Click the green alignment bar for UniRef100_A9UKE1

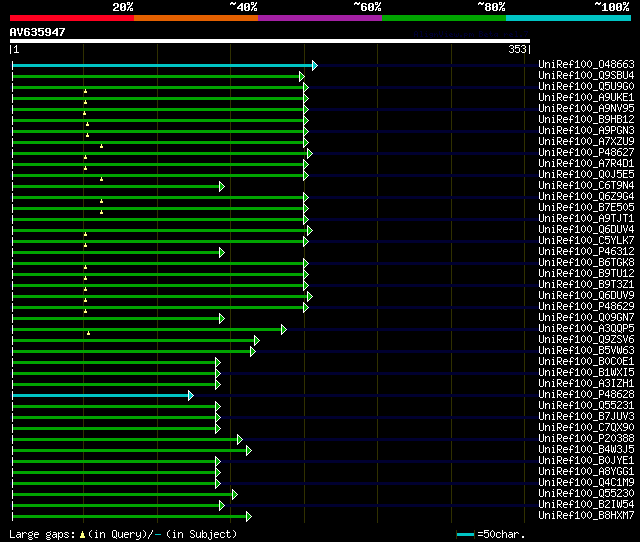point(158,98)
